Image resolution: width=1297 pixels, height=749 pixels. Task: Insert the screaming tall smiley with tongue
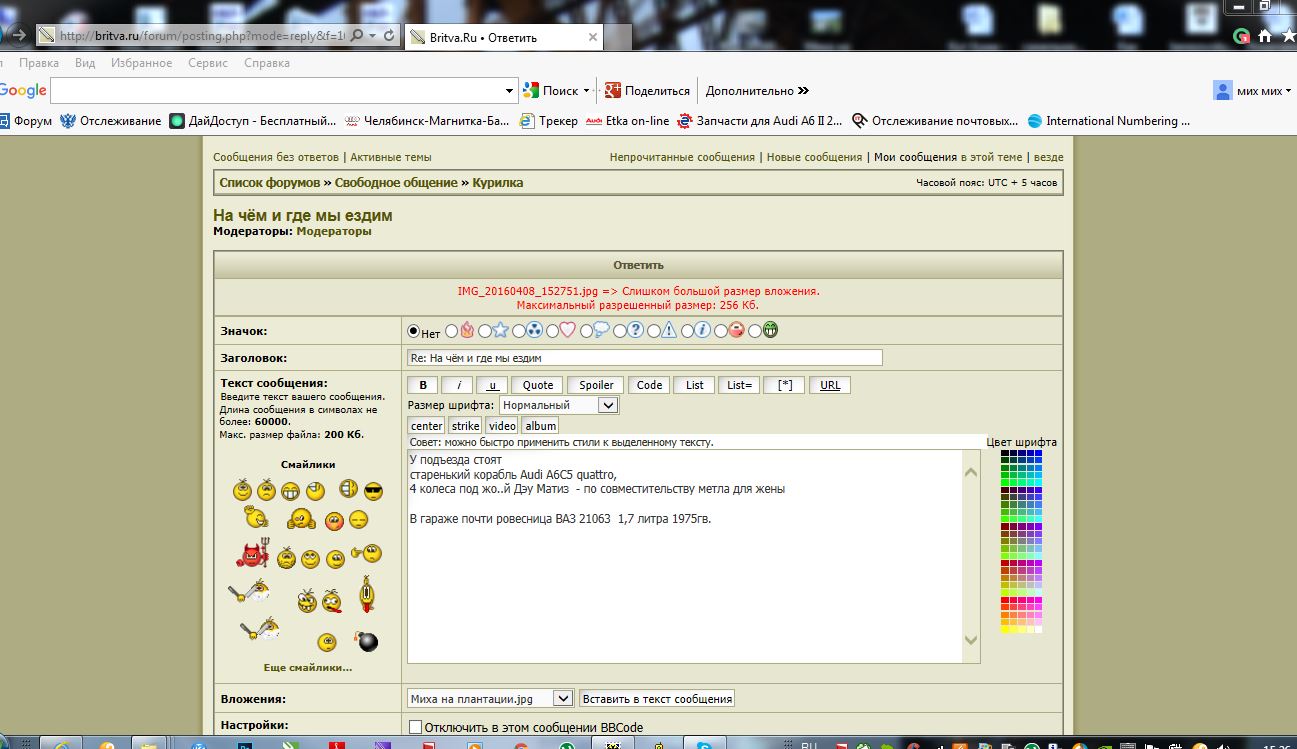click(x=368, y=594)
